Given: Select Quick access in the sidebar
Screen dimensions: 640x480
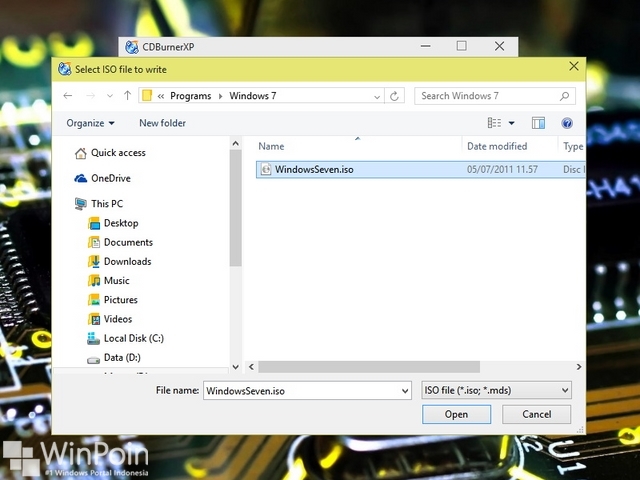Looking at the screenshot, I should [118, 153].
